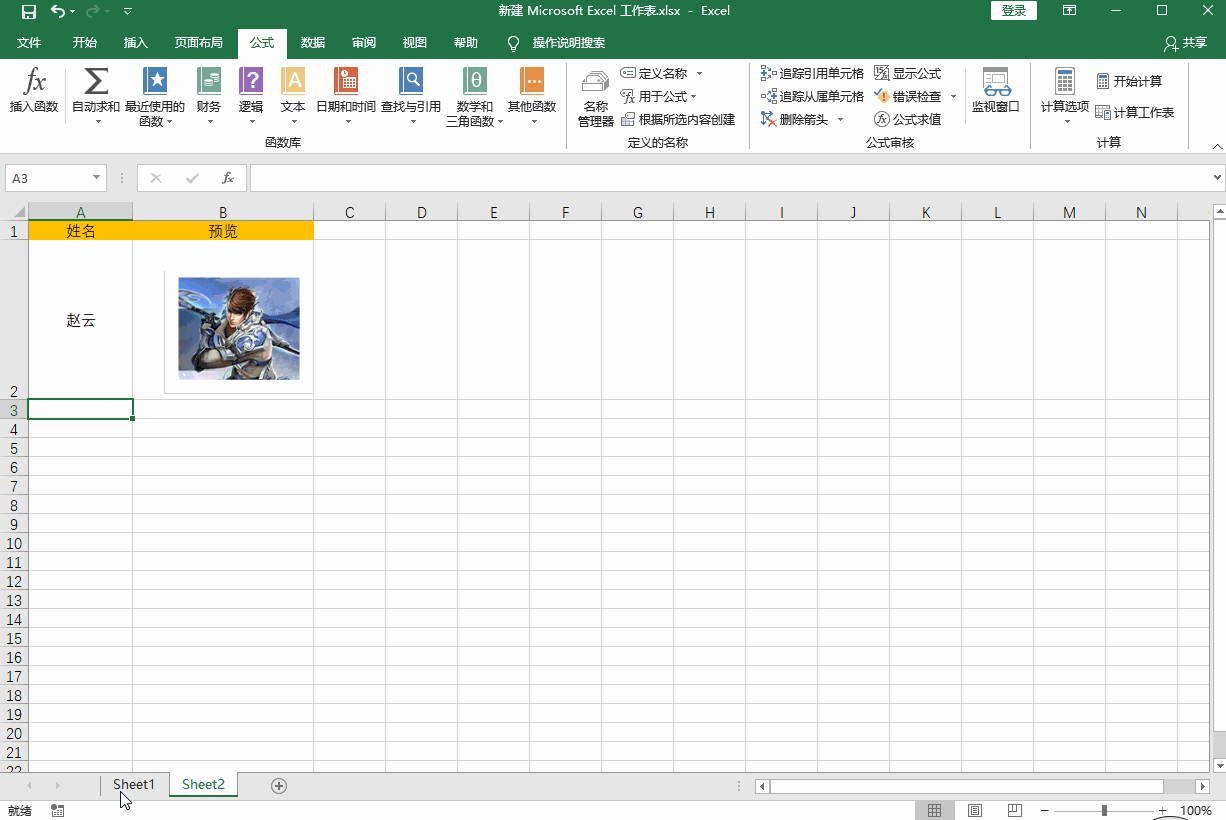Click the Select All corner triangle

pos(19,212)
